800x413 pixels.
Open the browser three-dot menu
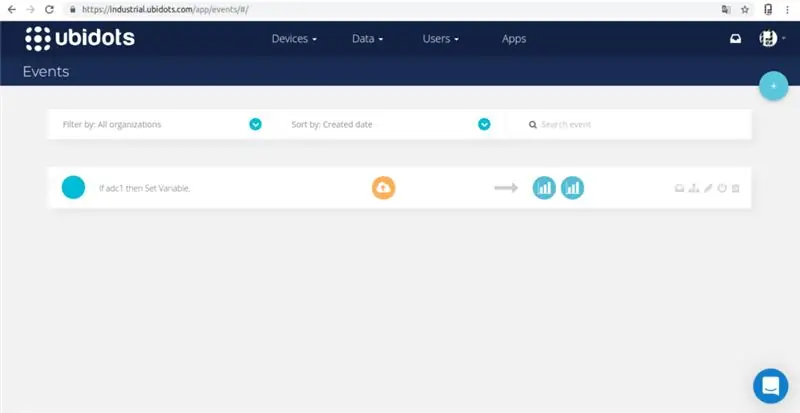click(788, 9)
